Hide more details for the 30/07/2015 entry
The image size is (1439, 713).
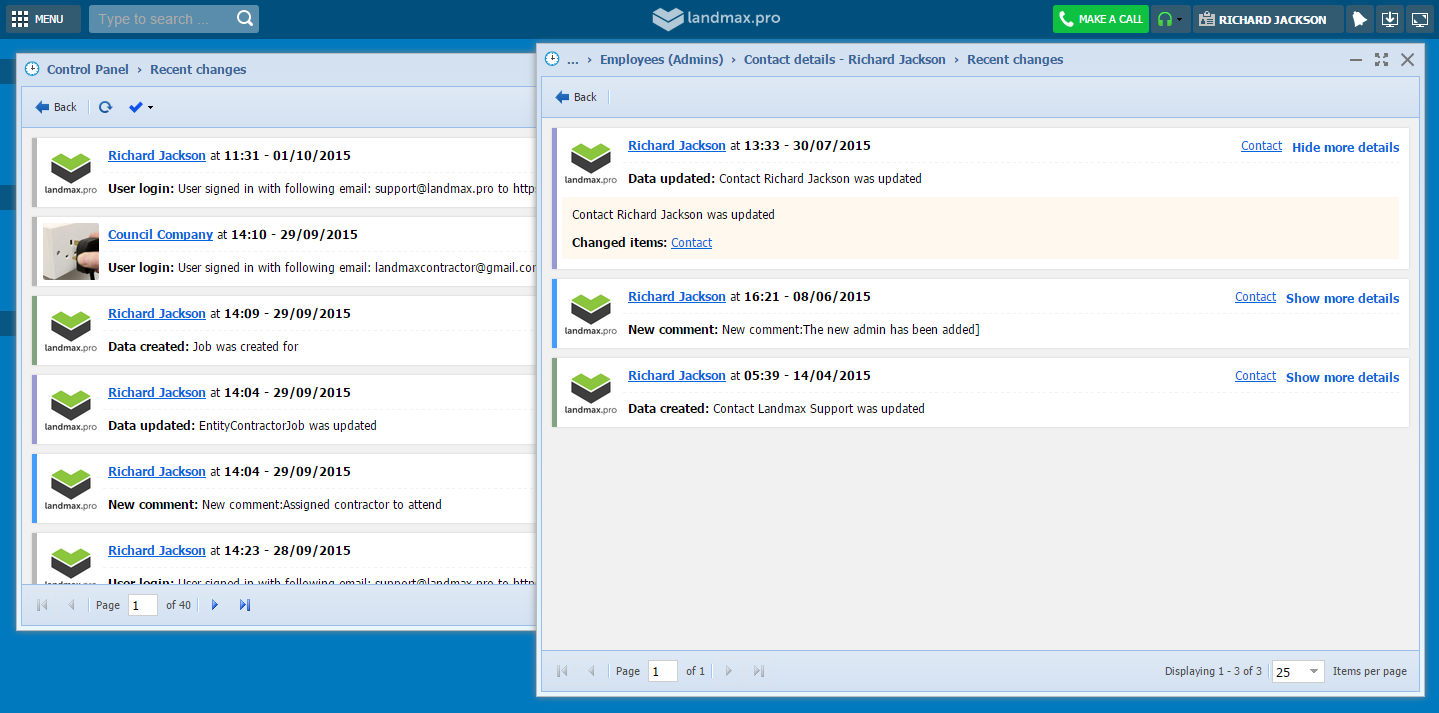pyautogui.click(x=1345, y=147)
